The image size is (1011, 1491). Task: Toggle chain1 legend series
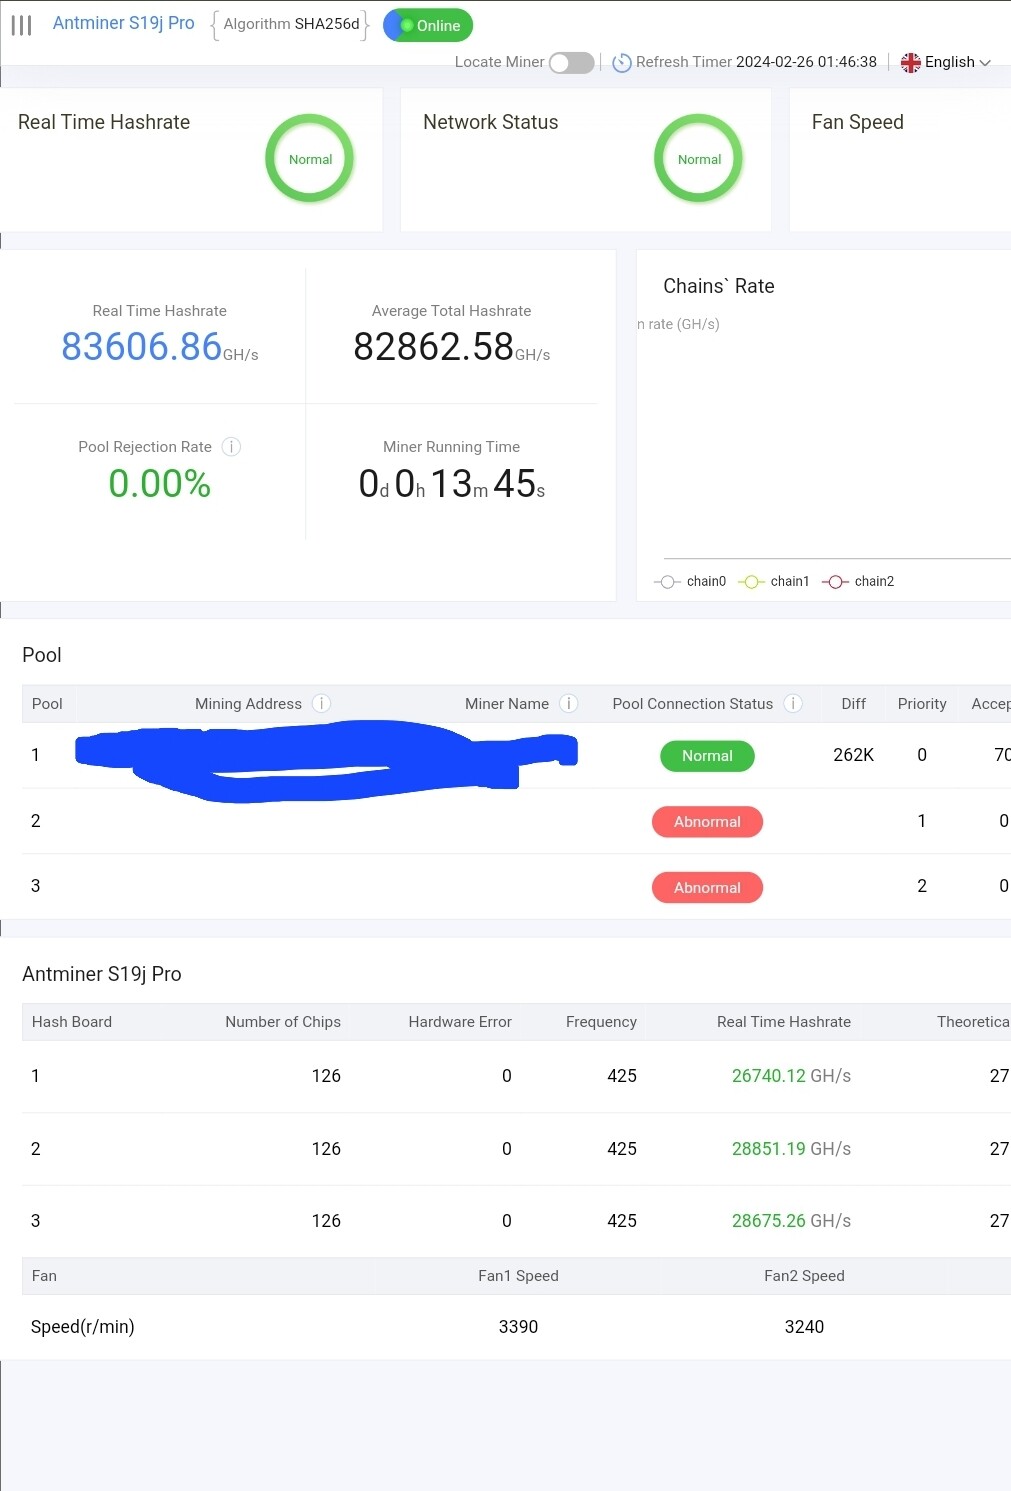(774, 581)
